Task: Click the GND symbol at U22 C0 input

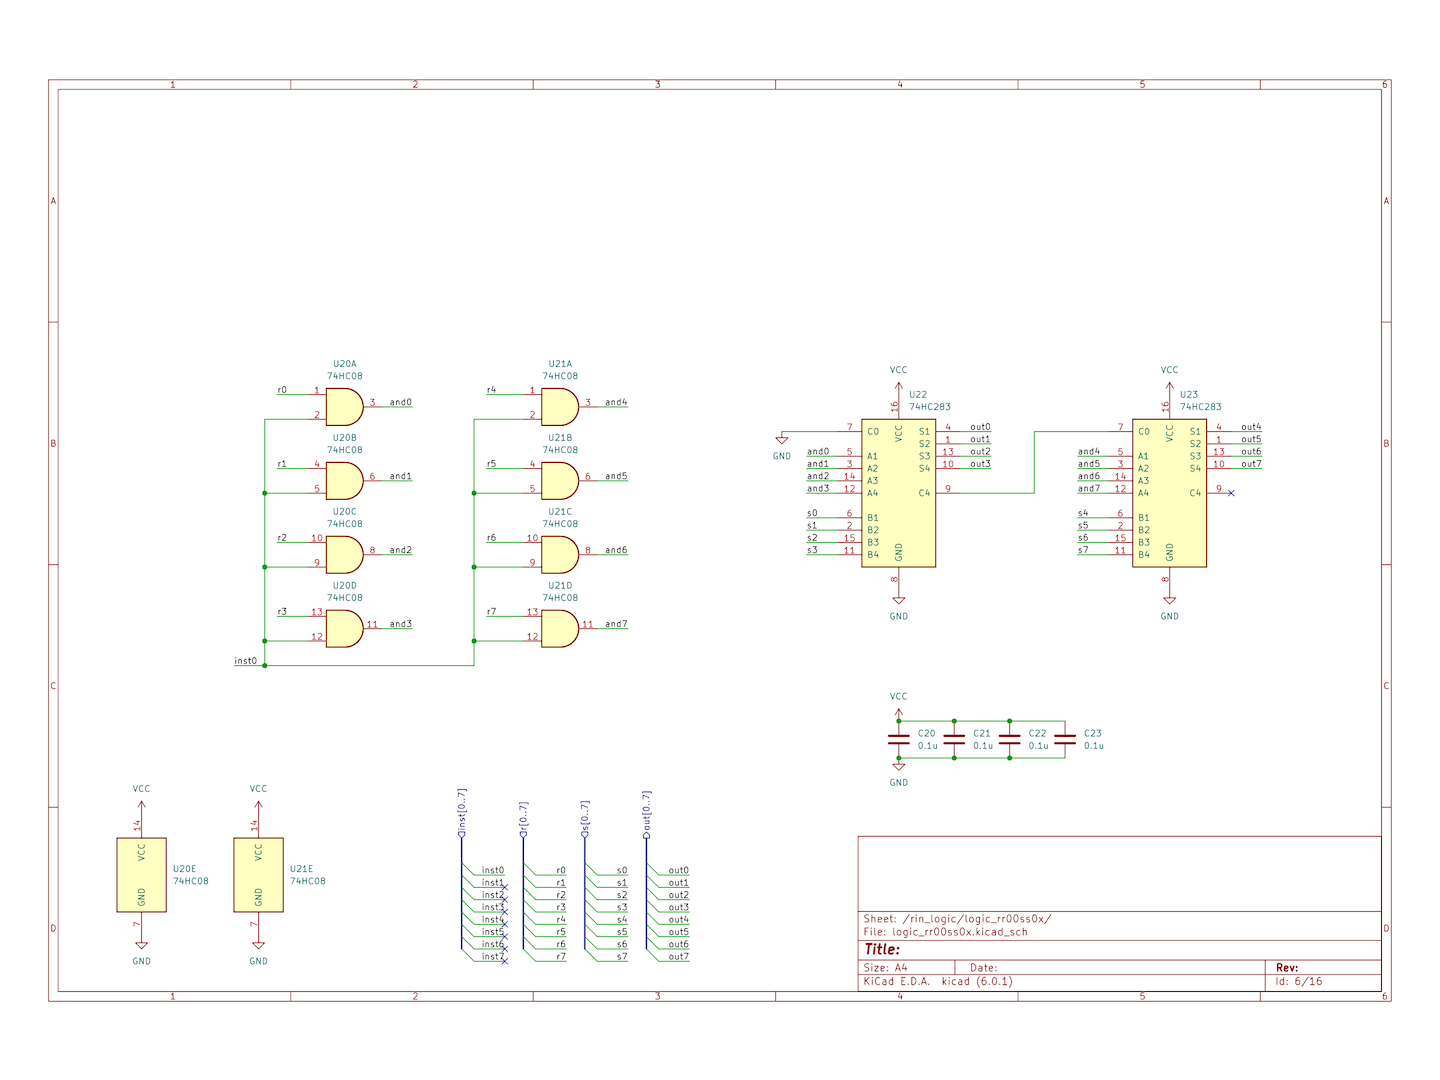Action: pyautogui.click(x=782, y=440)
